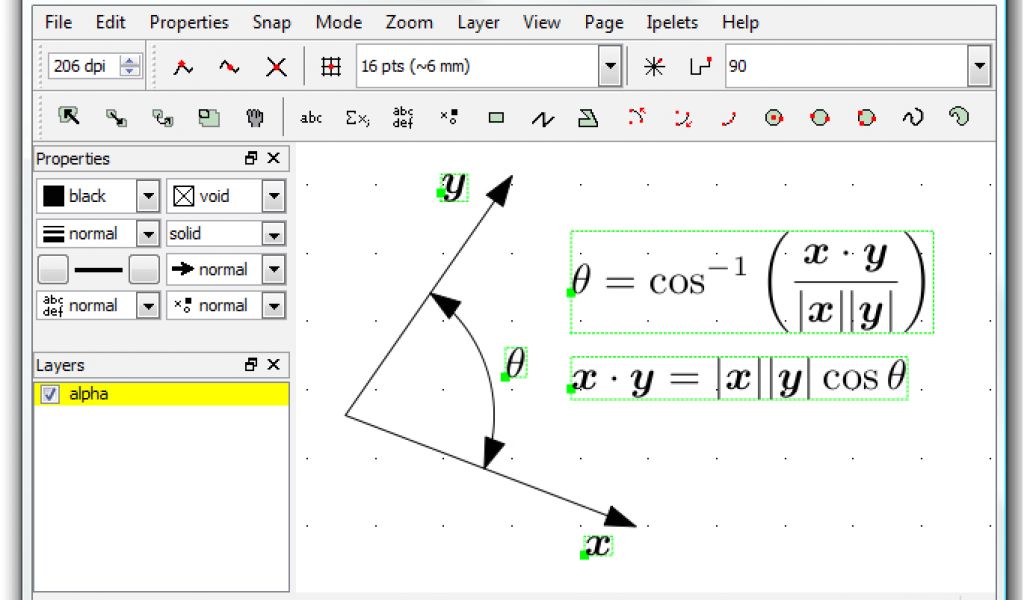Toggle snap to grid button
This screenshot has width=1024, height=600.
330,67
